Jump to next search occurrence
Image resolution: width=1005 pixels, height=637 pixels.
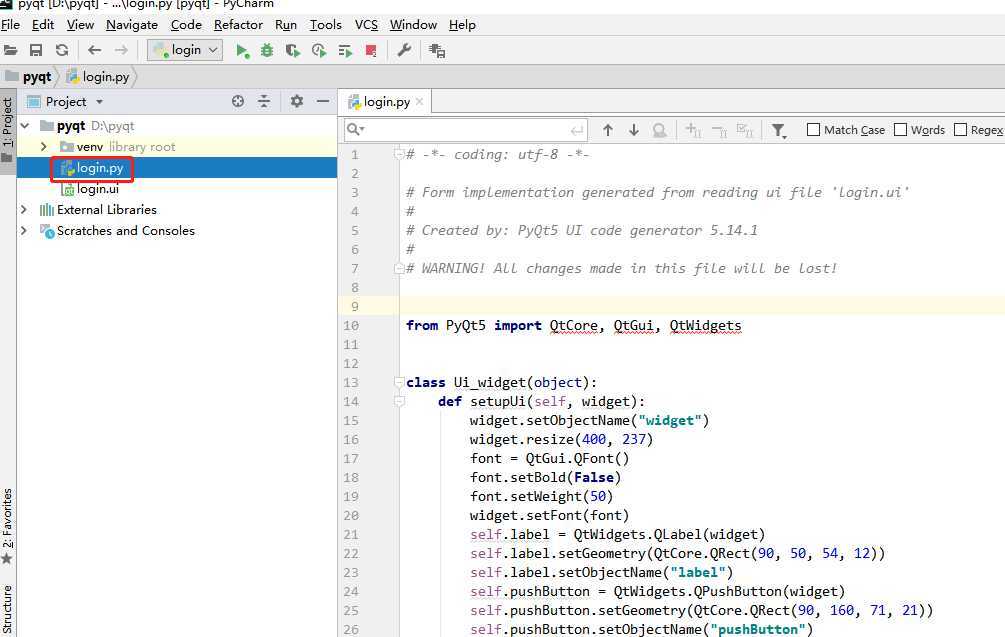[x=634, y=130]
